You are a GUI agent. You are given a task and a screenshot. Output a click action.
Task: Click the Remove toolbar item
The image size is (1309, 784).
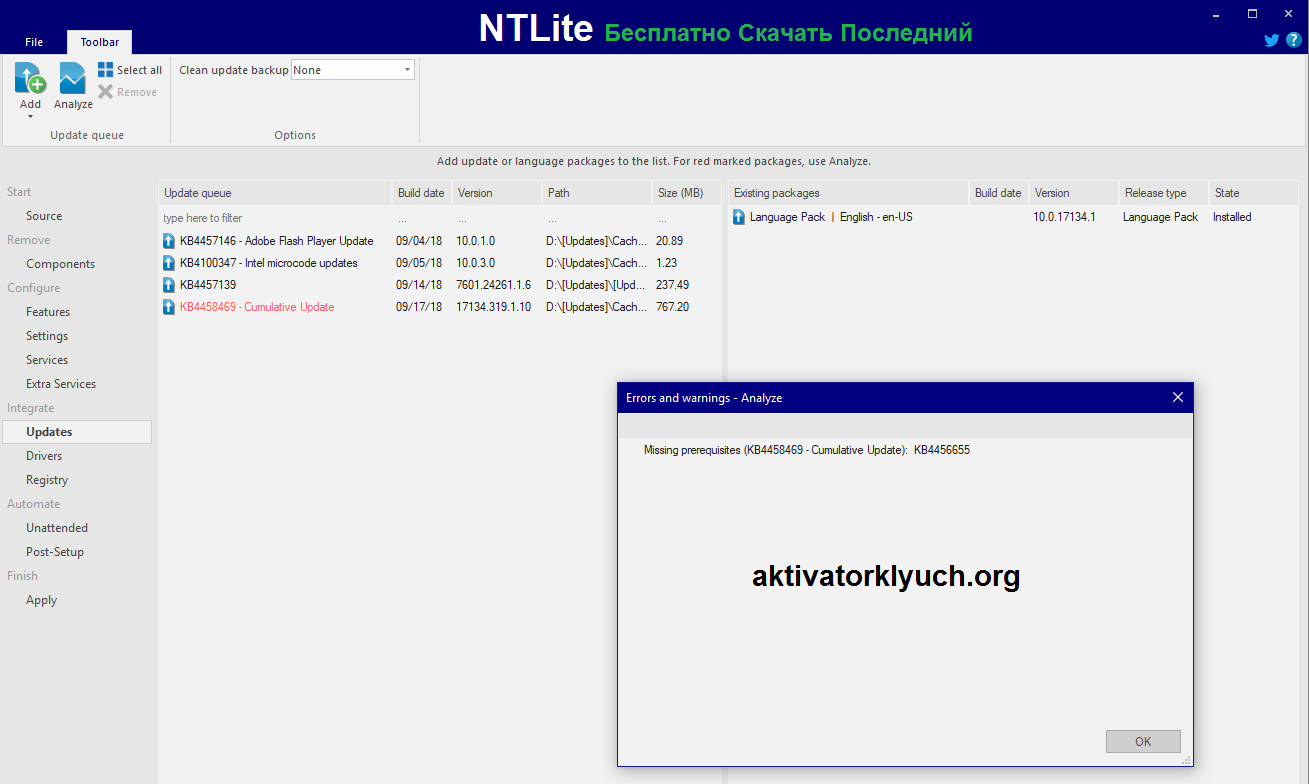(x=128, y=92)
